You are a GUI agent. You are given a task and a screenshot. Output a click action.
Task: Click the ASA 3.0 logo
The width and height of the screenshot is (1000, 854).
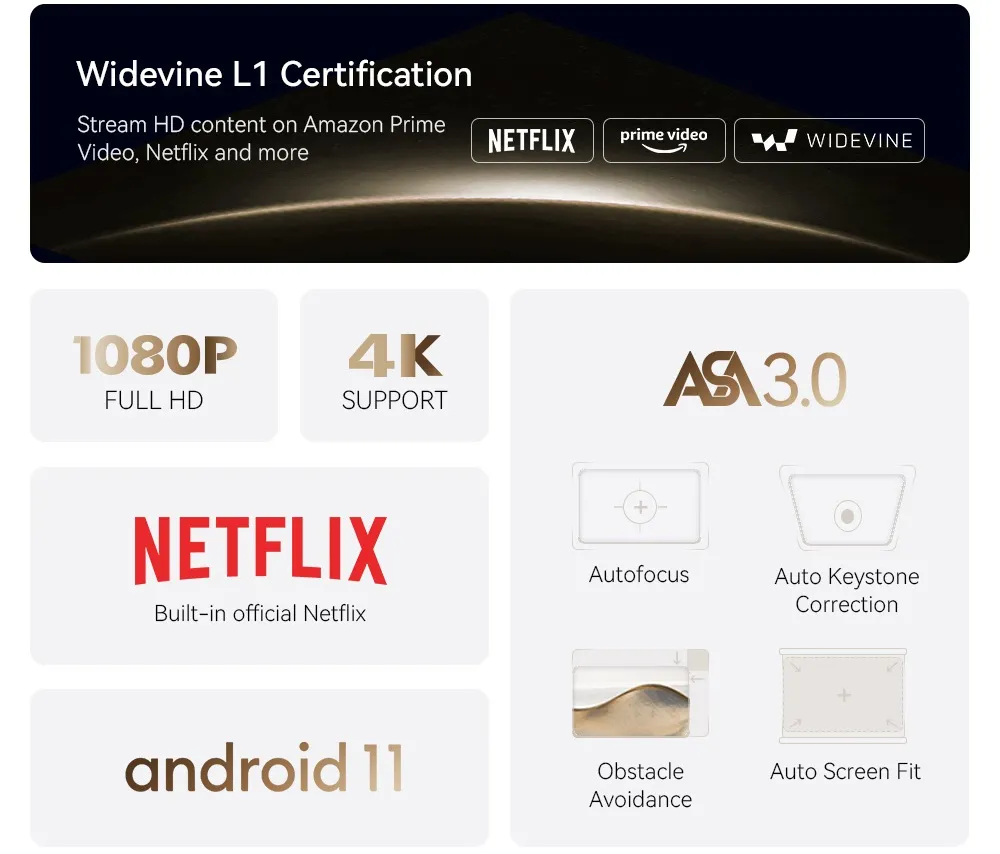[x=755, y=379]
